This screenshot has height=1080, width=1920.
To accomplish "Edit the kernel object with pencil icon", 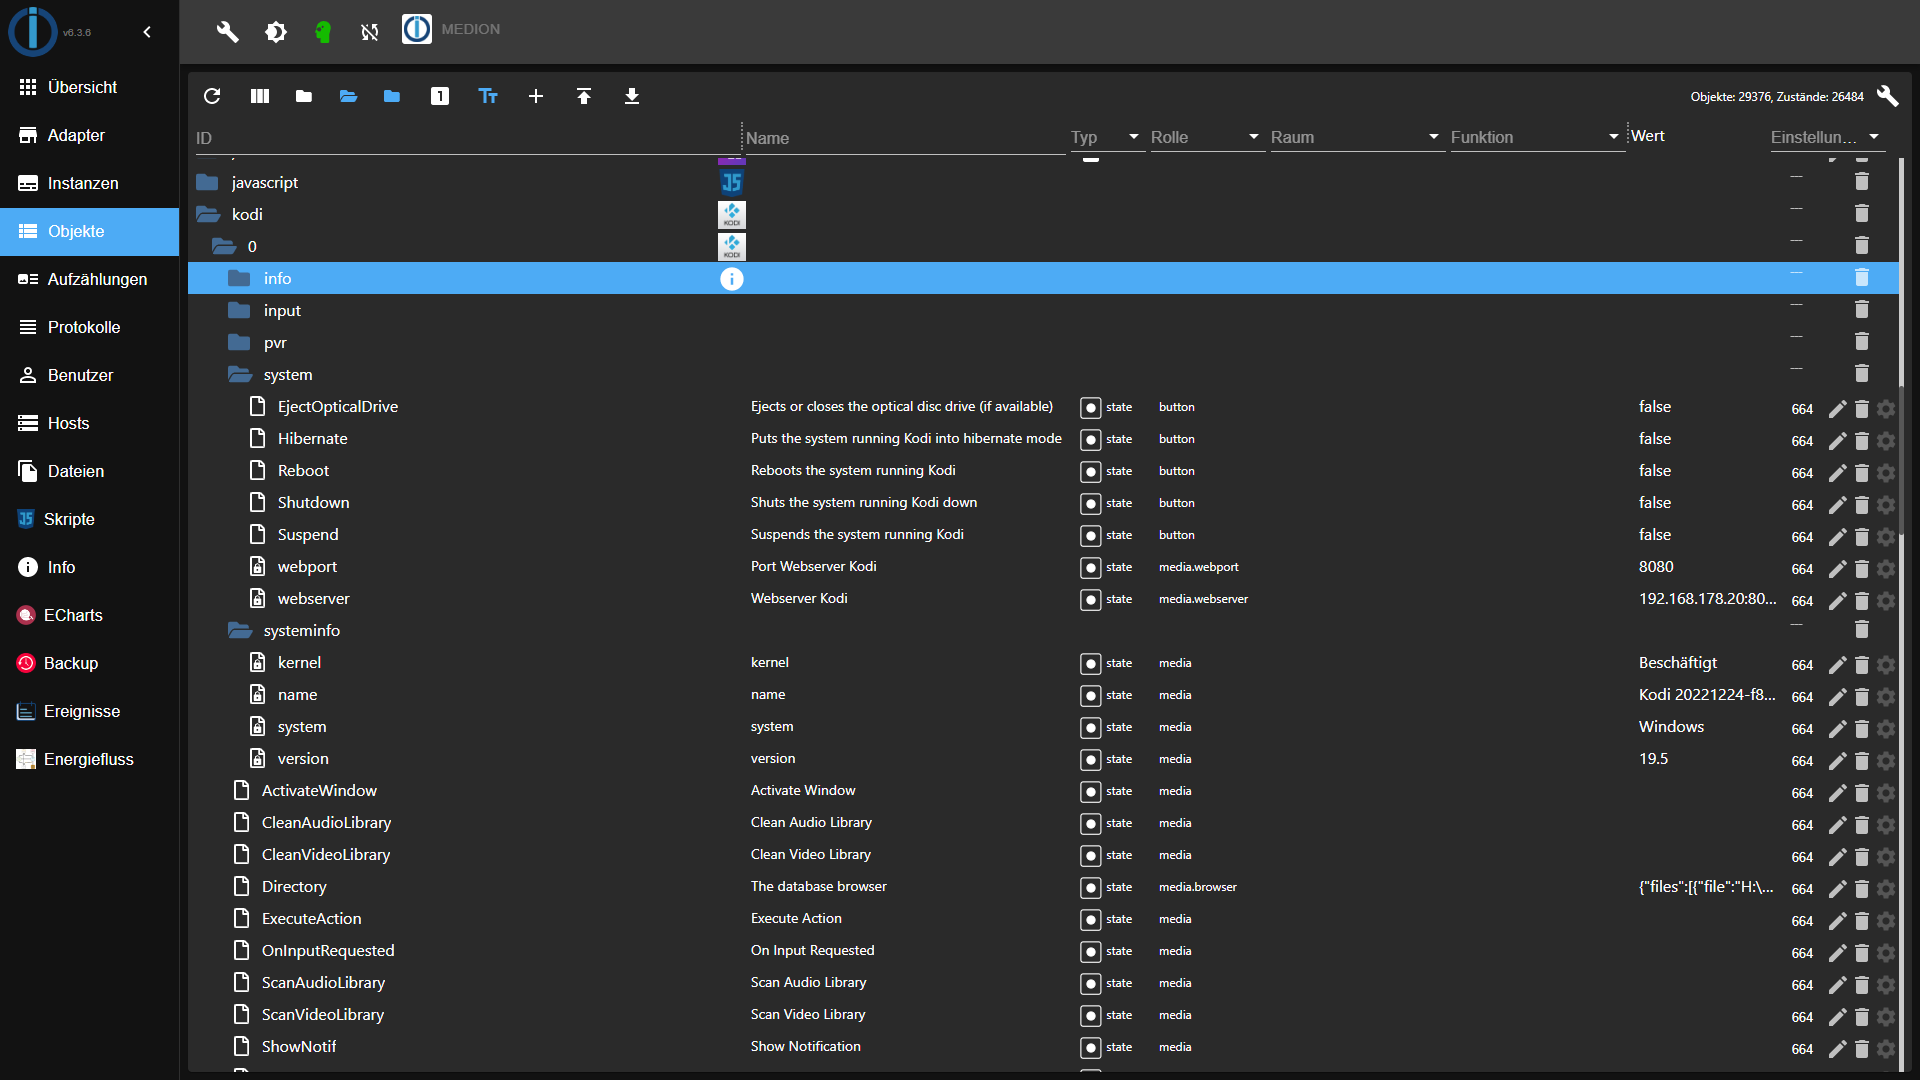I will 1838,664.
